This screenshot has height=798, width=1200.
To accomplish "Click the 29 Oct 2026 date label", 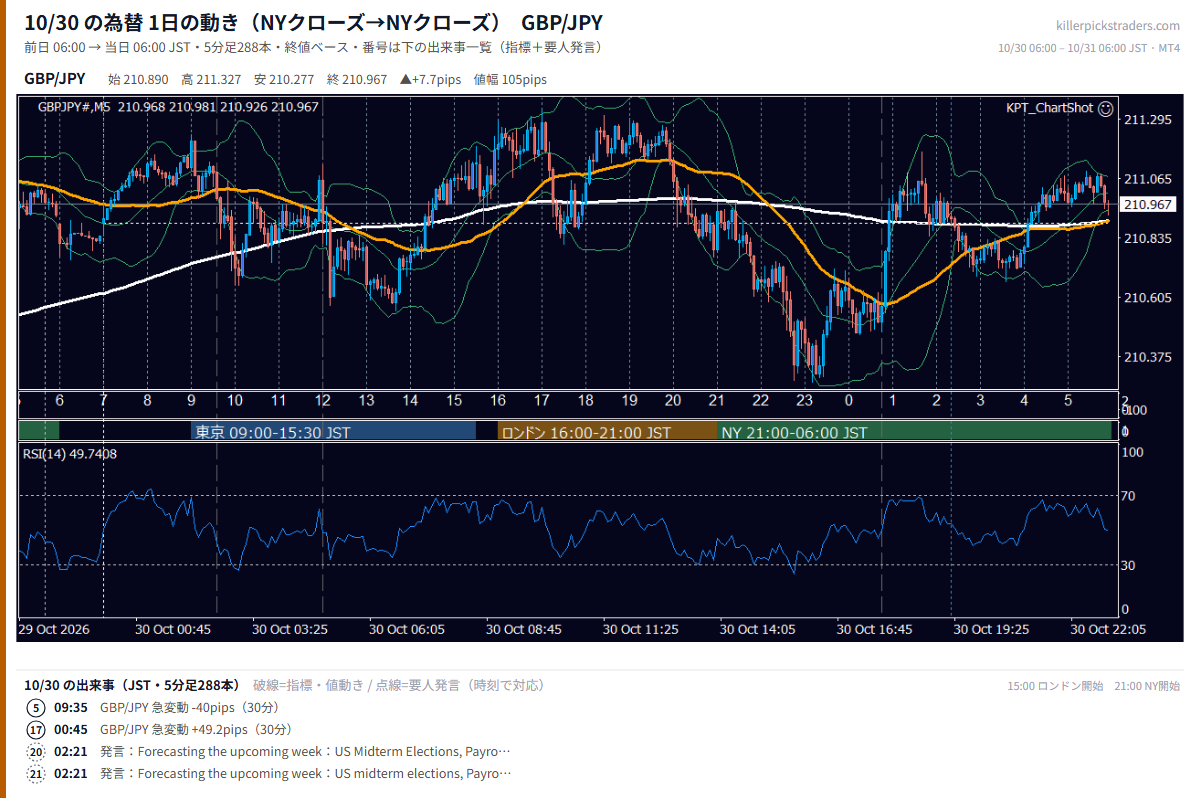I will pyautogui.click(x=53, y=630).
